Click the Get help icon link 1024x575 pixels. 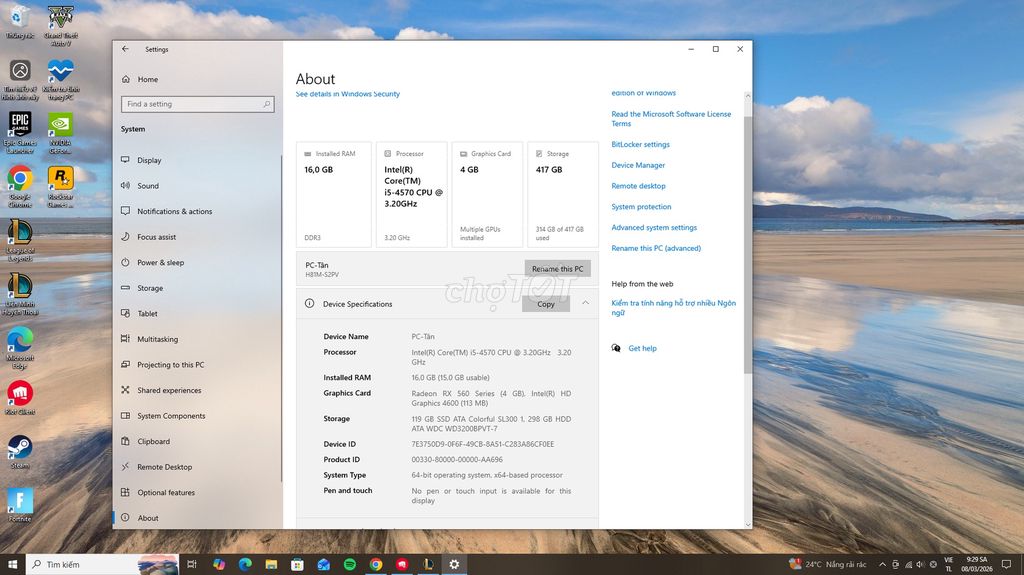coord(616,348)
